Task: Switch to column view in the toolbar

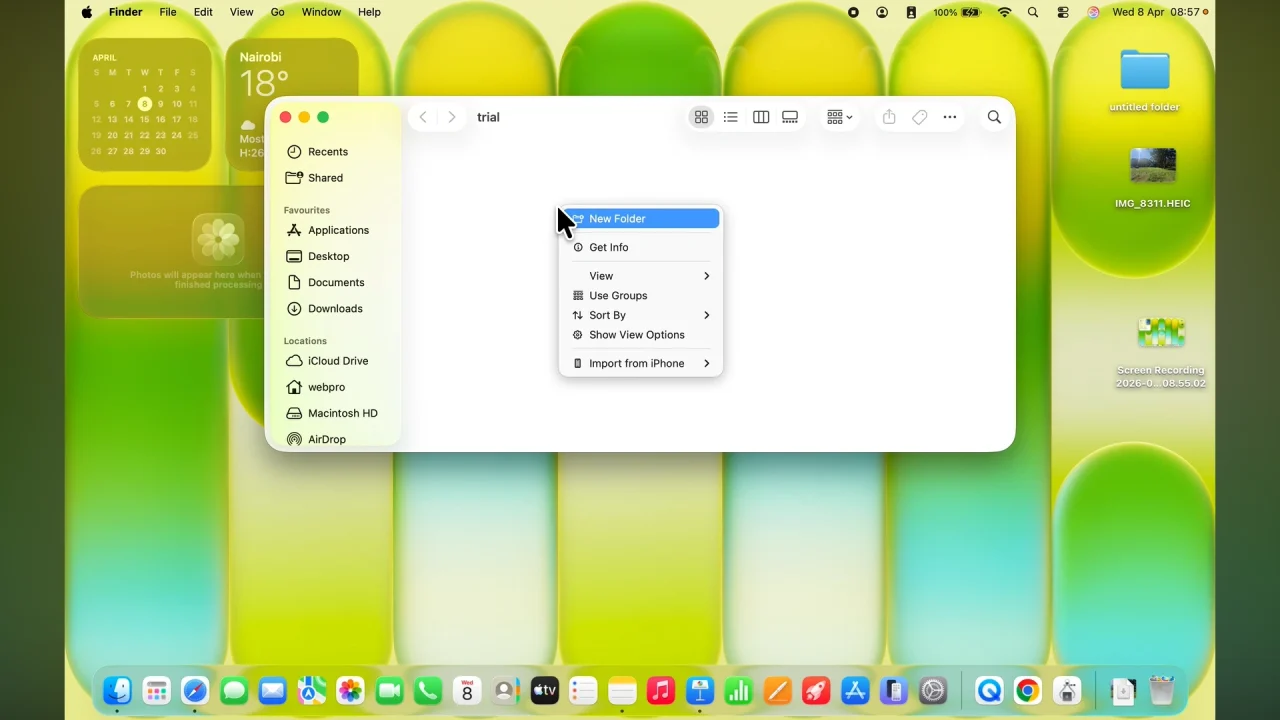Action: pyautogui.click(x=761, y=117)
